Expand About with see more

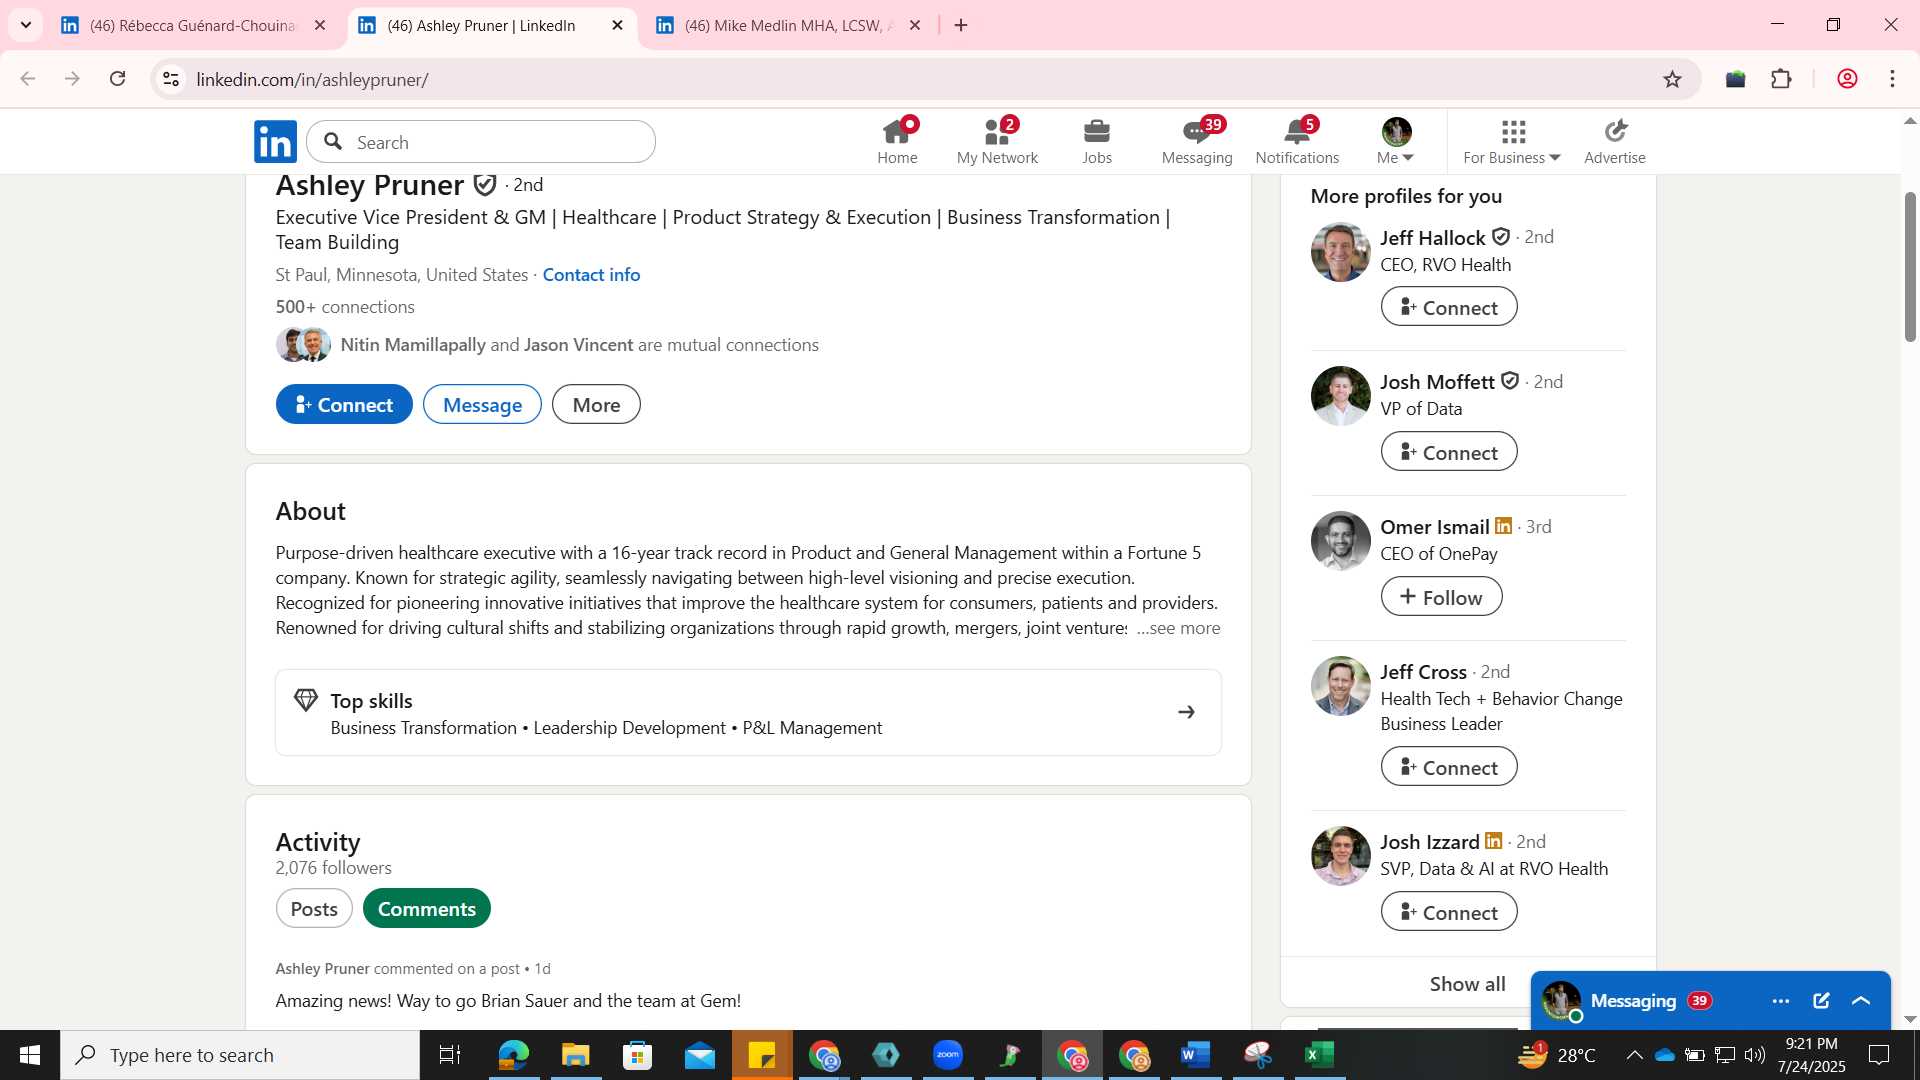pos(1178,628)
